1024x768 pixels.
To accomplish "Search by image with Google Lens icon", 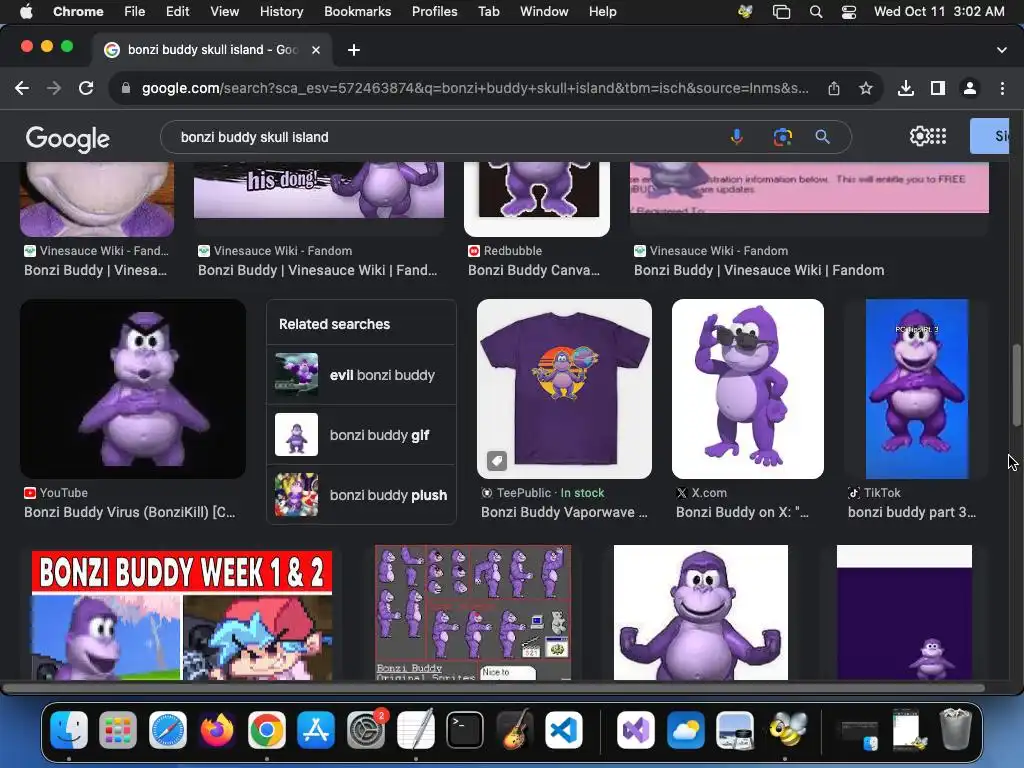I will point(782,136).
